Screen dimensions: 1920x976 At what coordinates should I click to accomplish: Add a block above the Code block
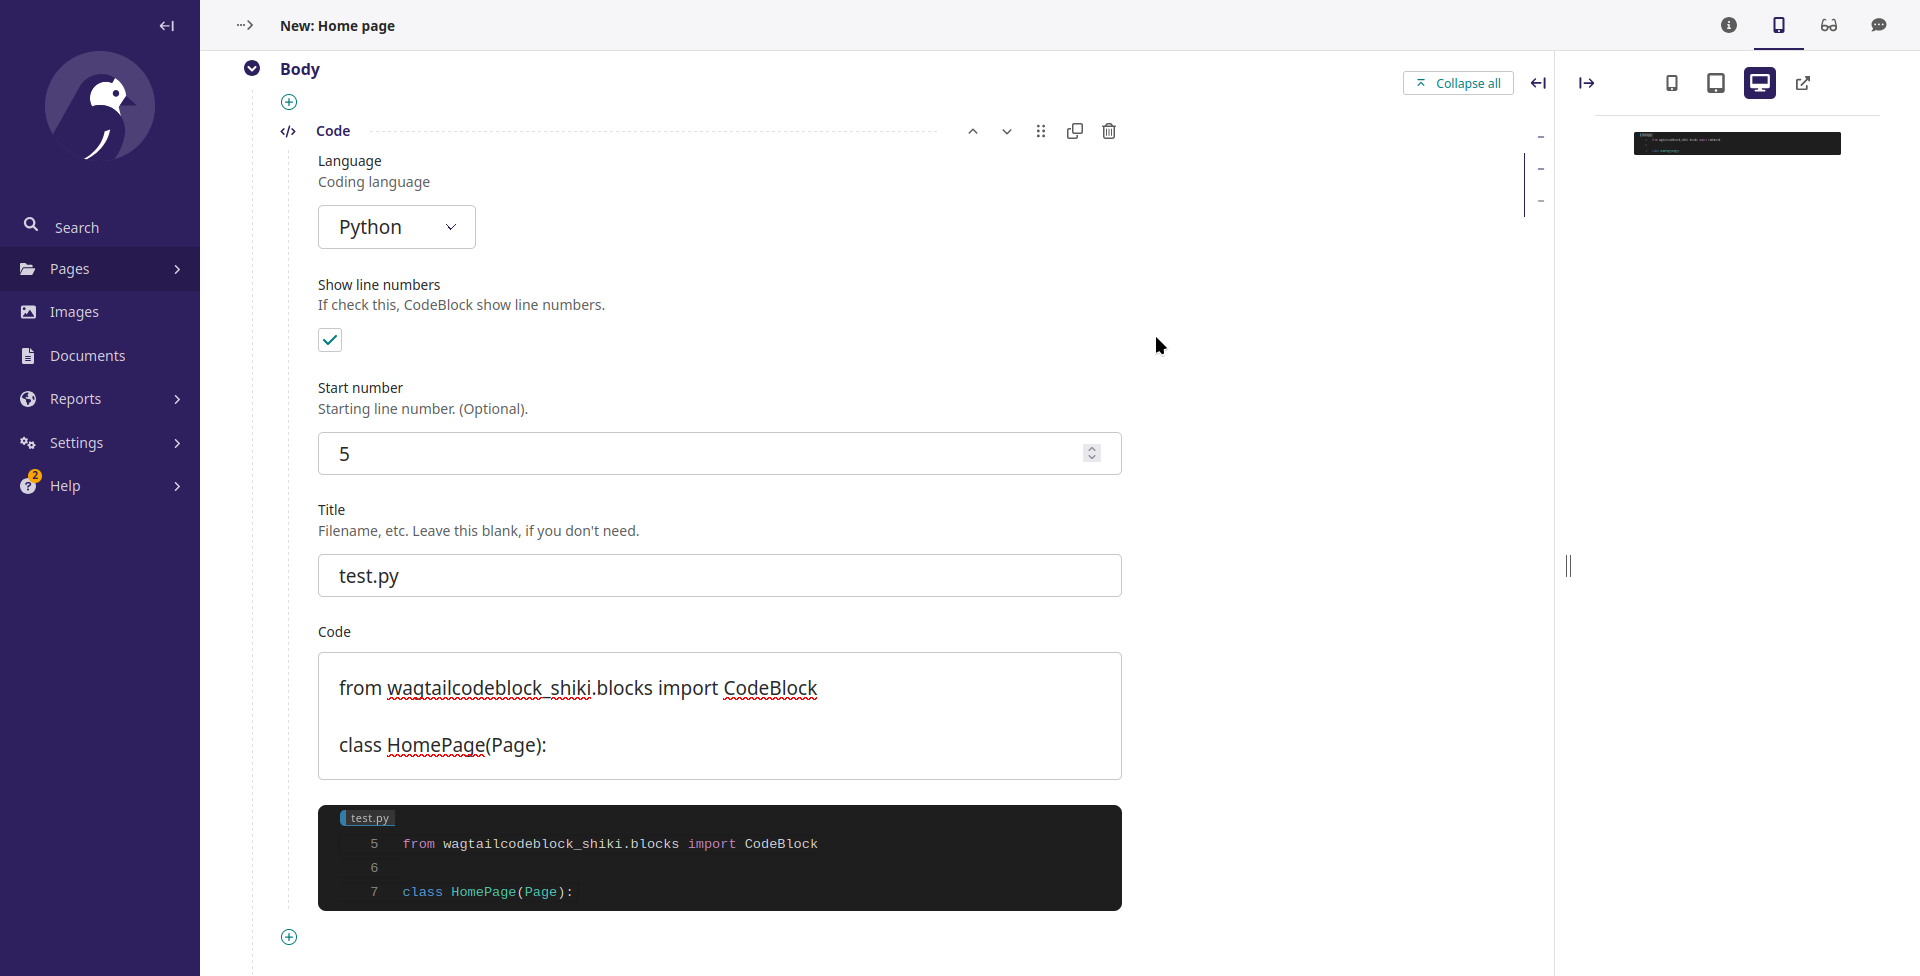(289, 102)
